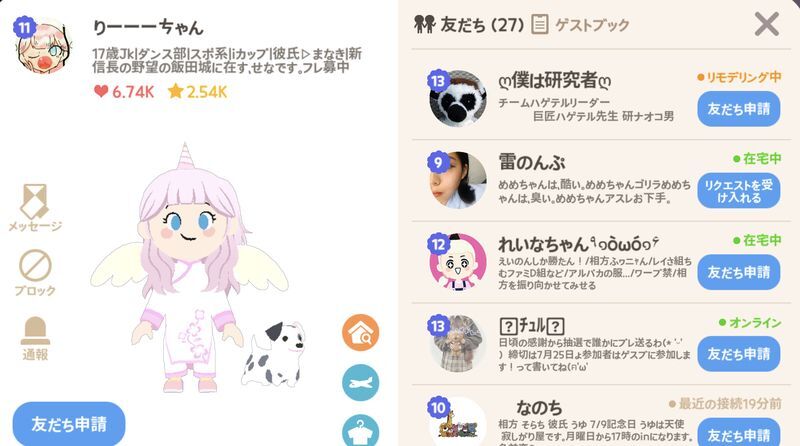Open the teal clothes hanger icon
Screen dimensions: 800x446
click(361, 431)
